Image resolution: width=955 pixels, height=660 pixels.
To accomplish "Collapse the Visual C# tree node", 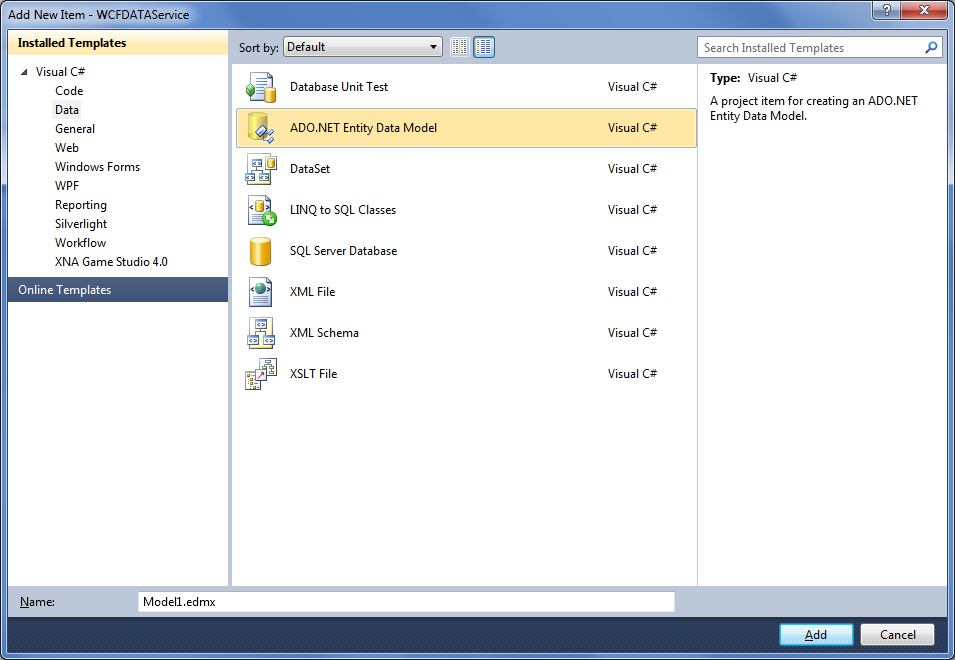I will click(x=25, y=72).
